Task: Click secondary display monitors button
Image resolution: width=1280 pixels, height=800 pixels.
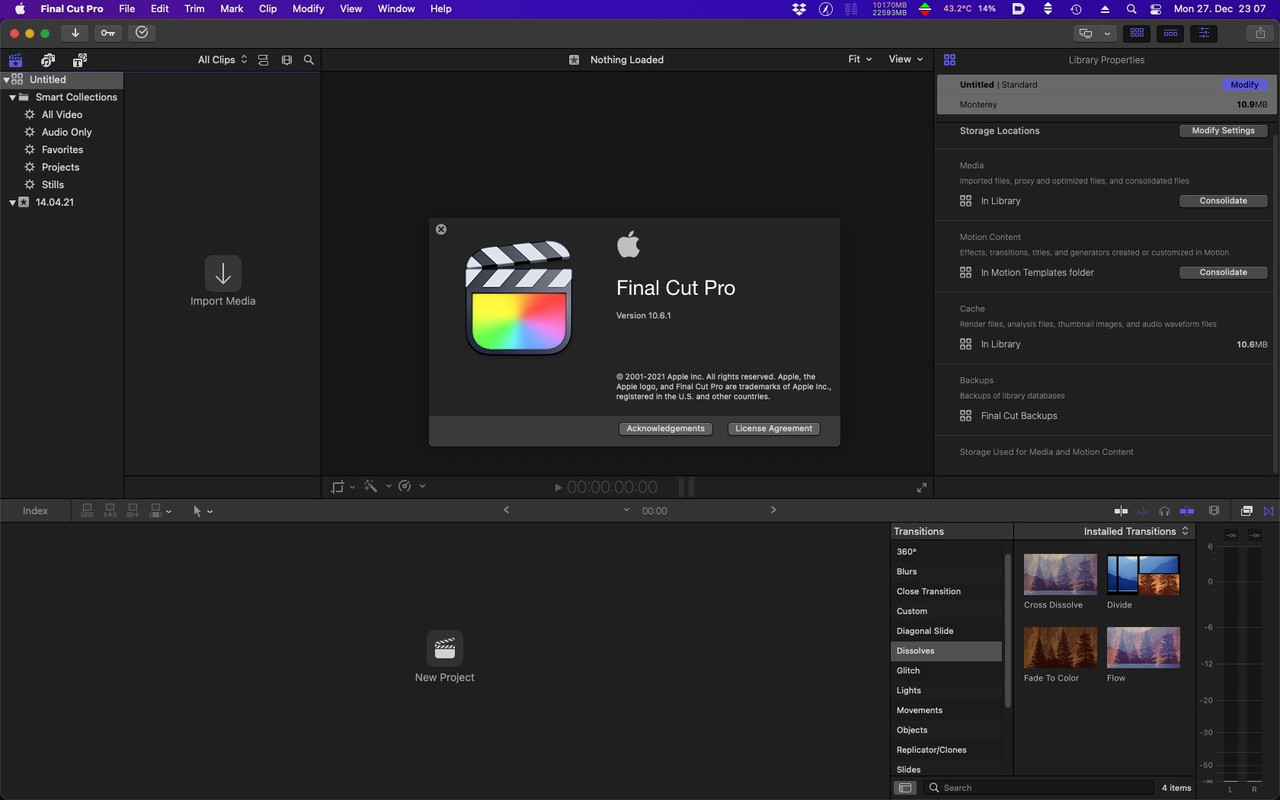Action: pos(1085,33)
